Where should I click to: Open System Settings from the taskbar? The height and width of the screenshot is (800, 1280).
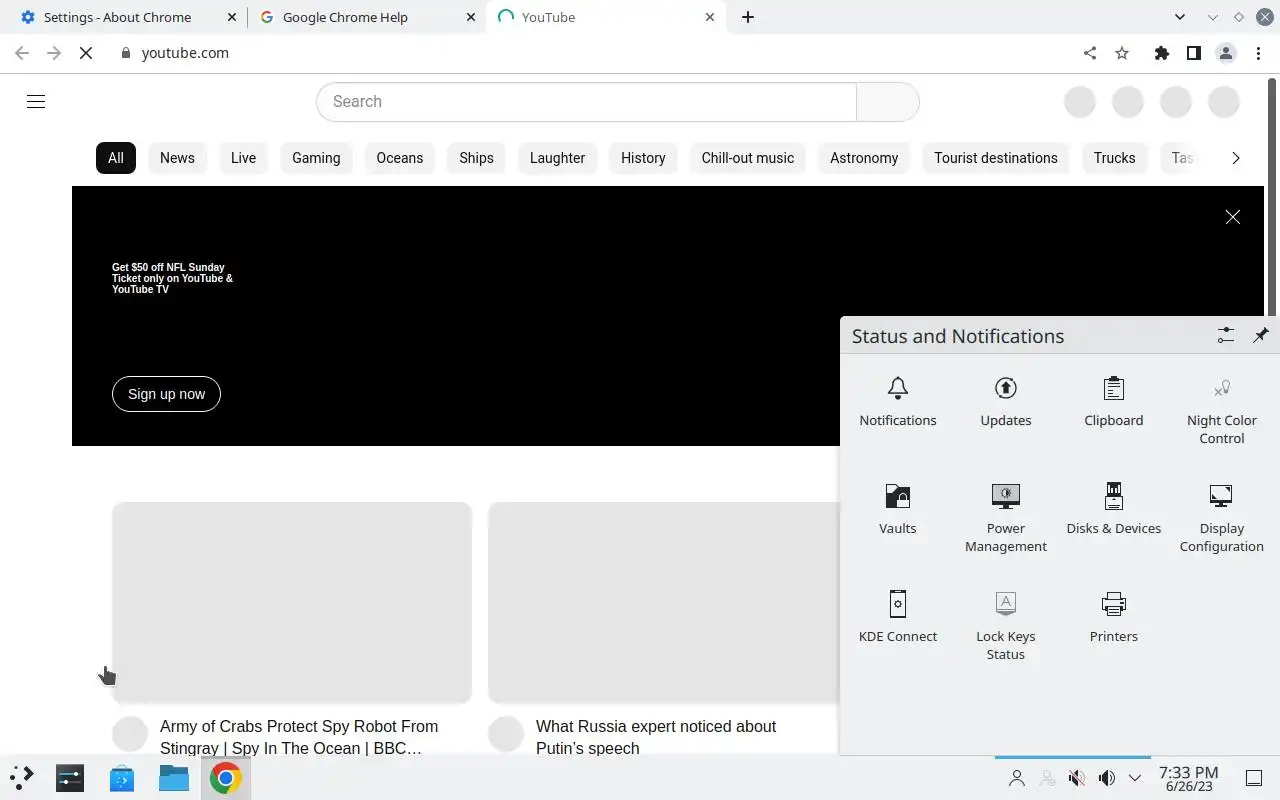click(70, 778)
